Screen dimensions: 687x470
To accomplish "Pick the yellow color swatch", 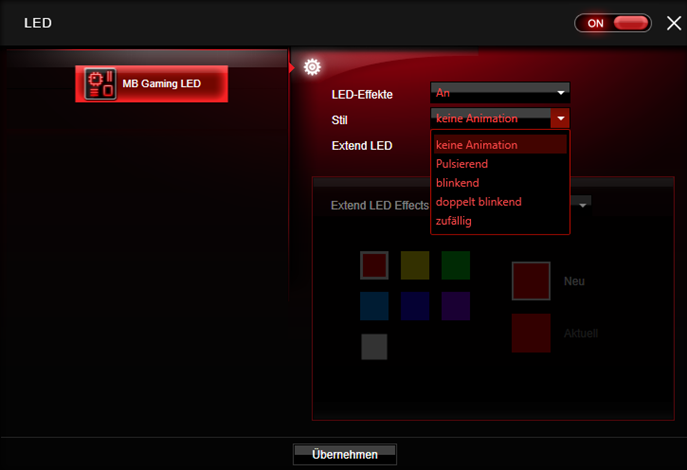I will (x=415, y=265).
